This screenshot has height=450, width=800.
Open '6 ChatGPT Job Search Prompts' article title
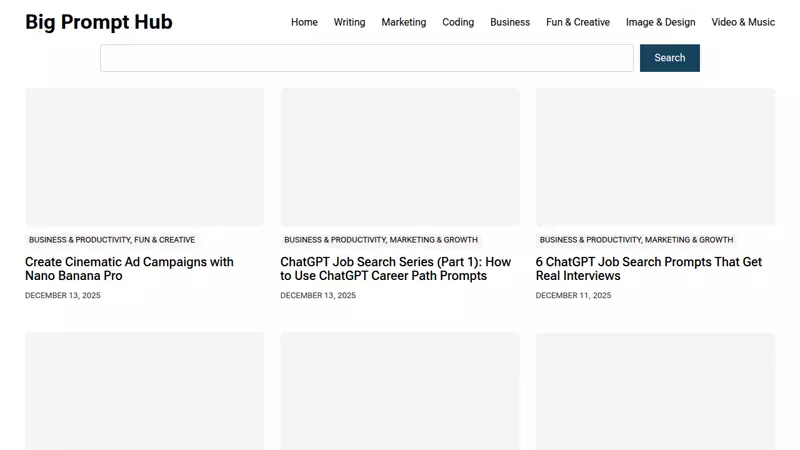tap(648, 269)
